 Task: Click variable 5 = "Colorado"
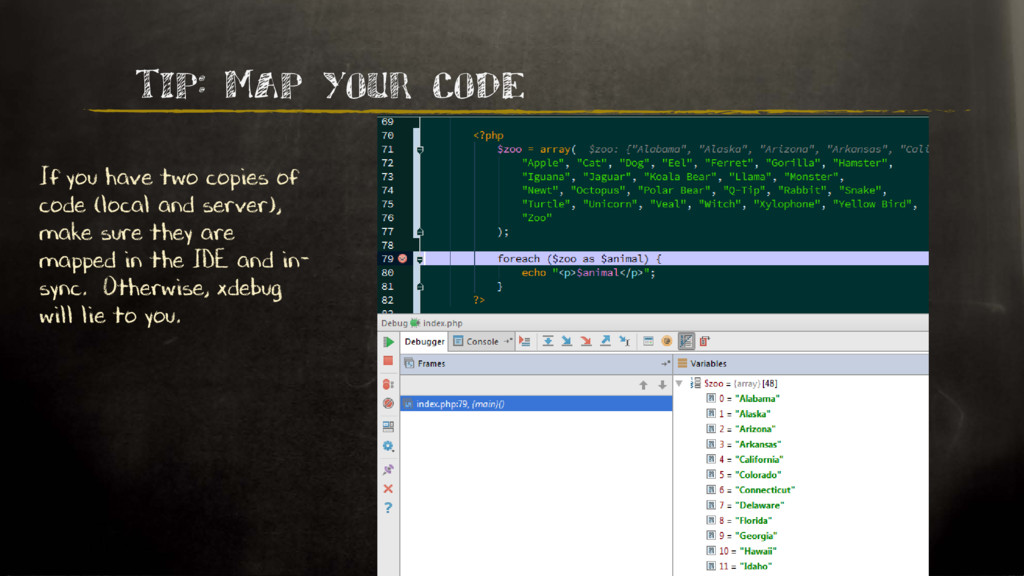[744, 475]
